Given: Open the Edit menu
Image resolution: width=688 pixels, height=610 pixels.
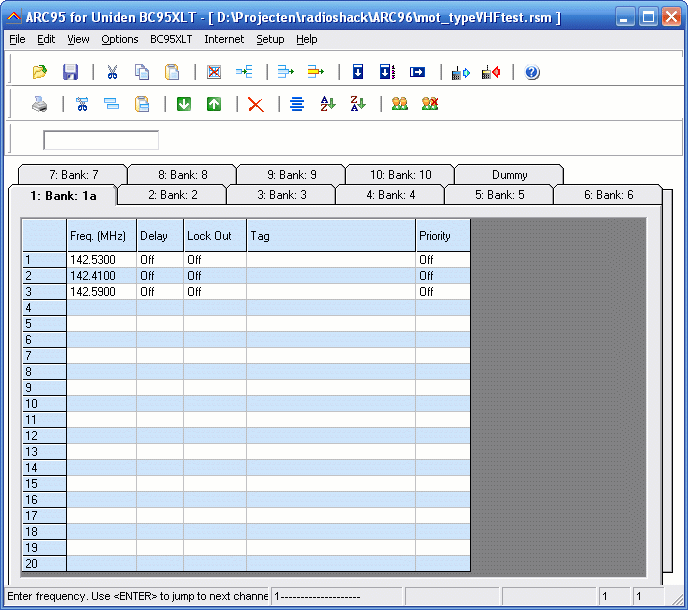Looking at the screenshot, I should (46, 39).
